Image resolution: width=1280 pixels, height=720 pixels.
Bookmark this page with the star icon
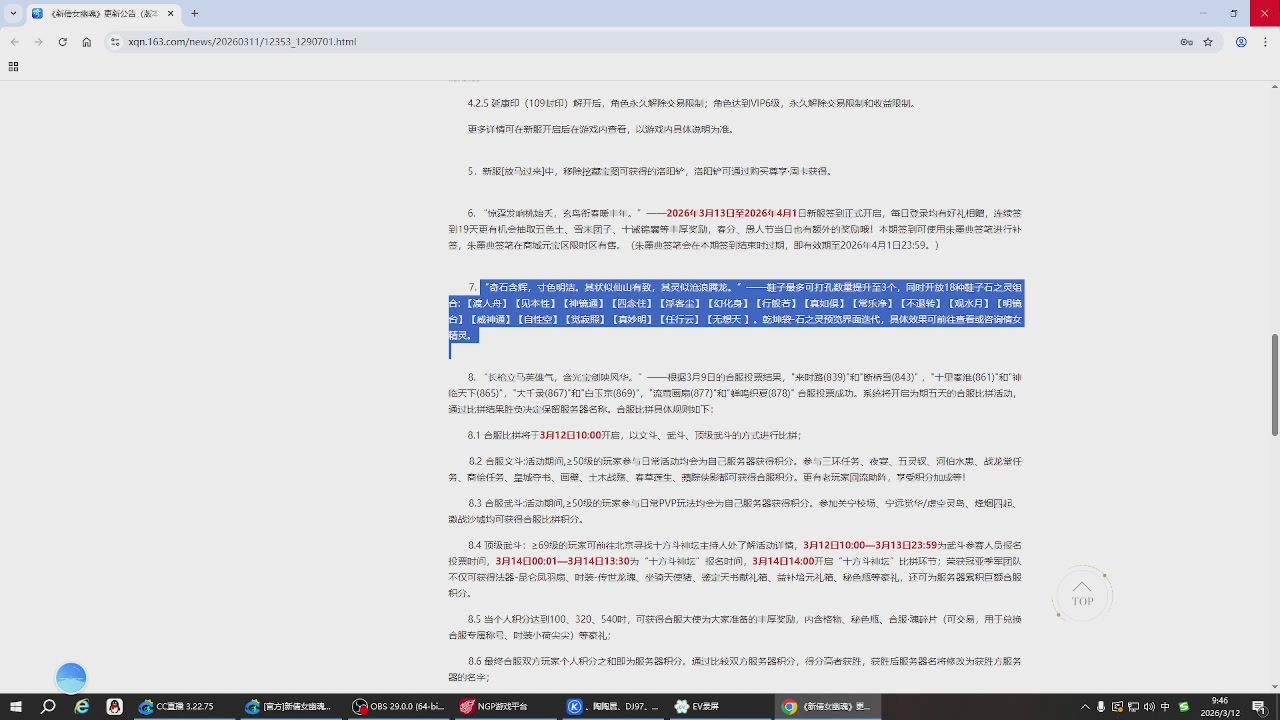pos(1208,42)
